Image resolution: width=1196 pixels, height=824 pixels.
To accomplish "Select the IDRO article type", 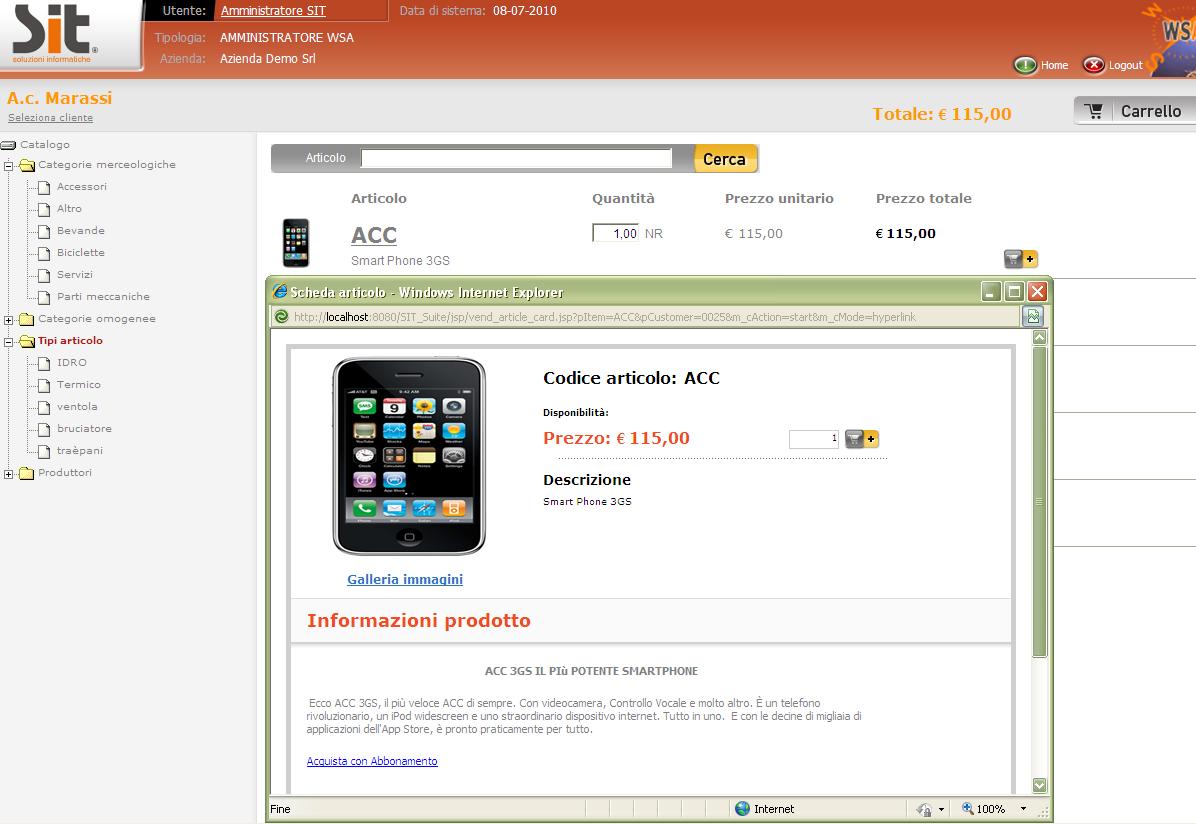I will (x=72, y=362).
